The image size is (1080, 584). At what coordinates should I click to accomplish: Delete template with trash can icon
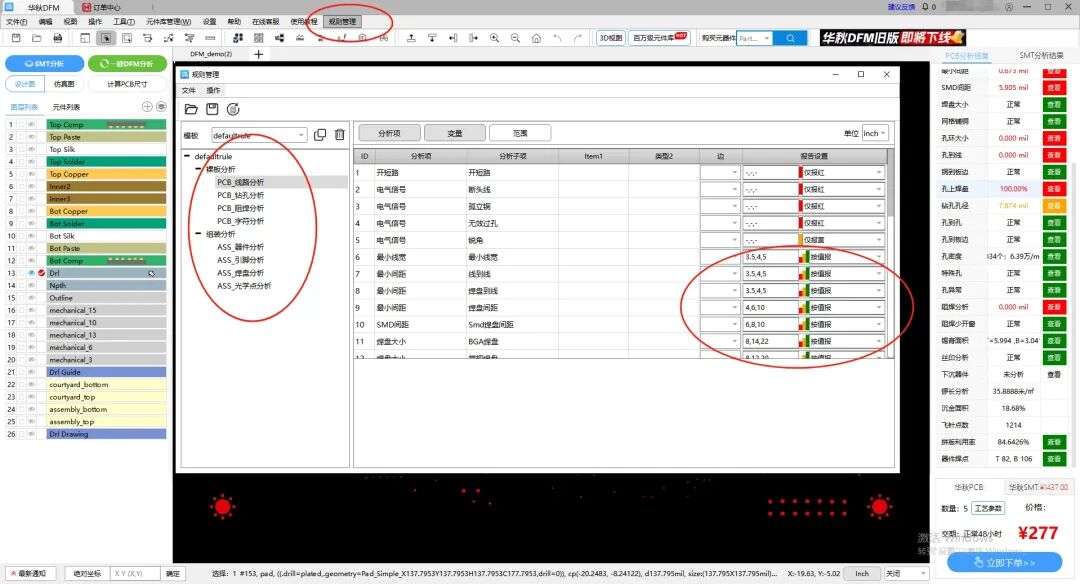[x=340, y=135]
